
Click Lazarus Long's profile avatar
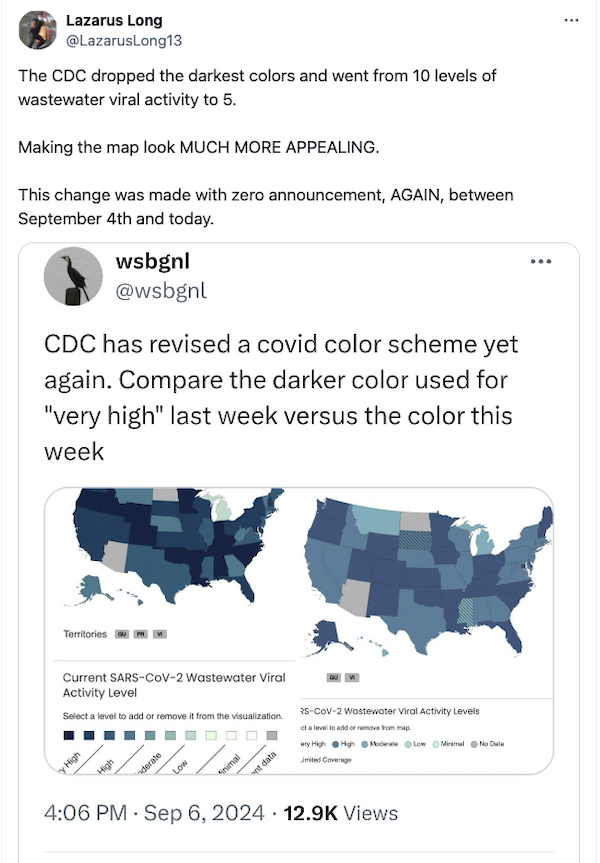pyautogui.click(x=38, y=30)
